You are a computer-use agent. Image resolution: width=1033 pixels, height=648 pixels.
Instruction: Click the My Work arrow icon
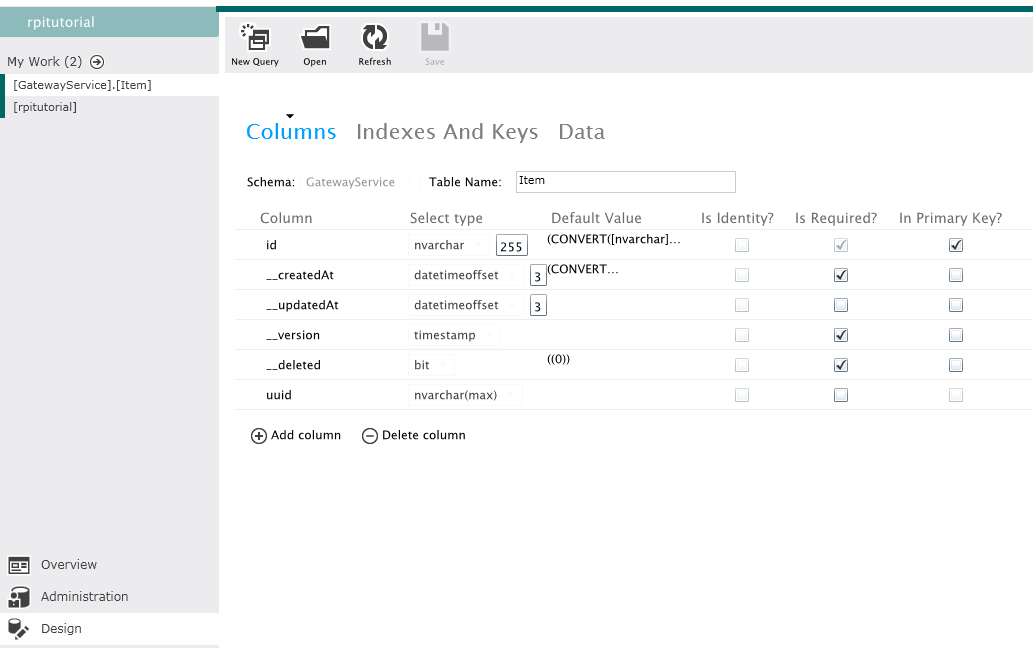point(97,62)
